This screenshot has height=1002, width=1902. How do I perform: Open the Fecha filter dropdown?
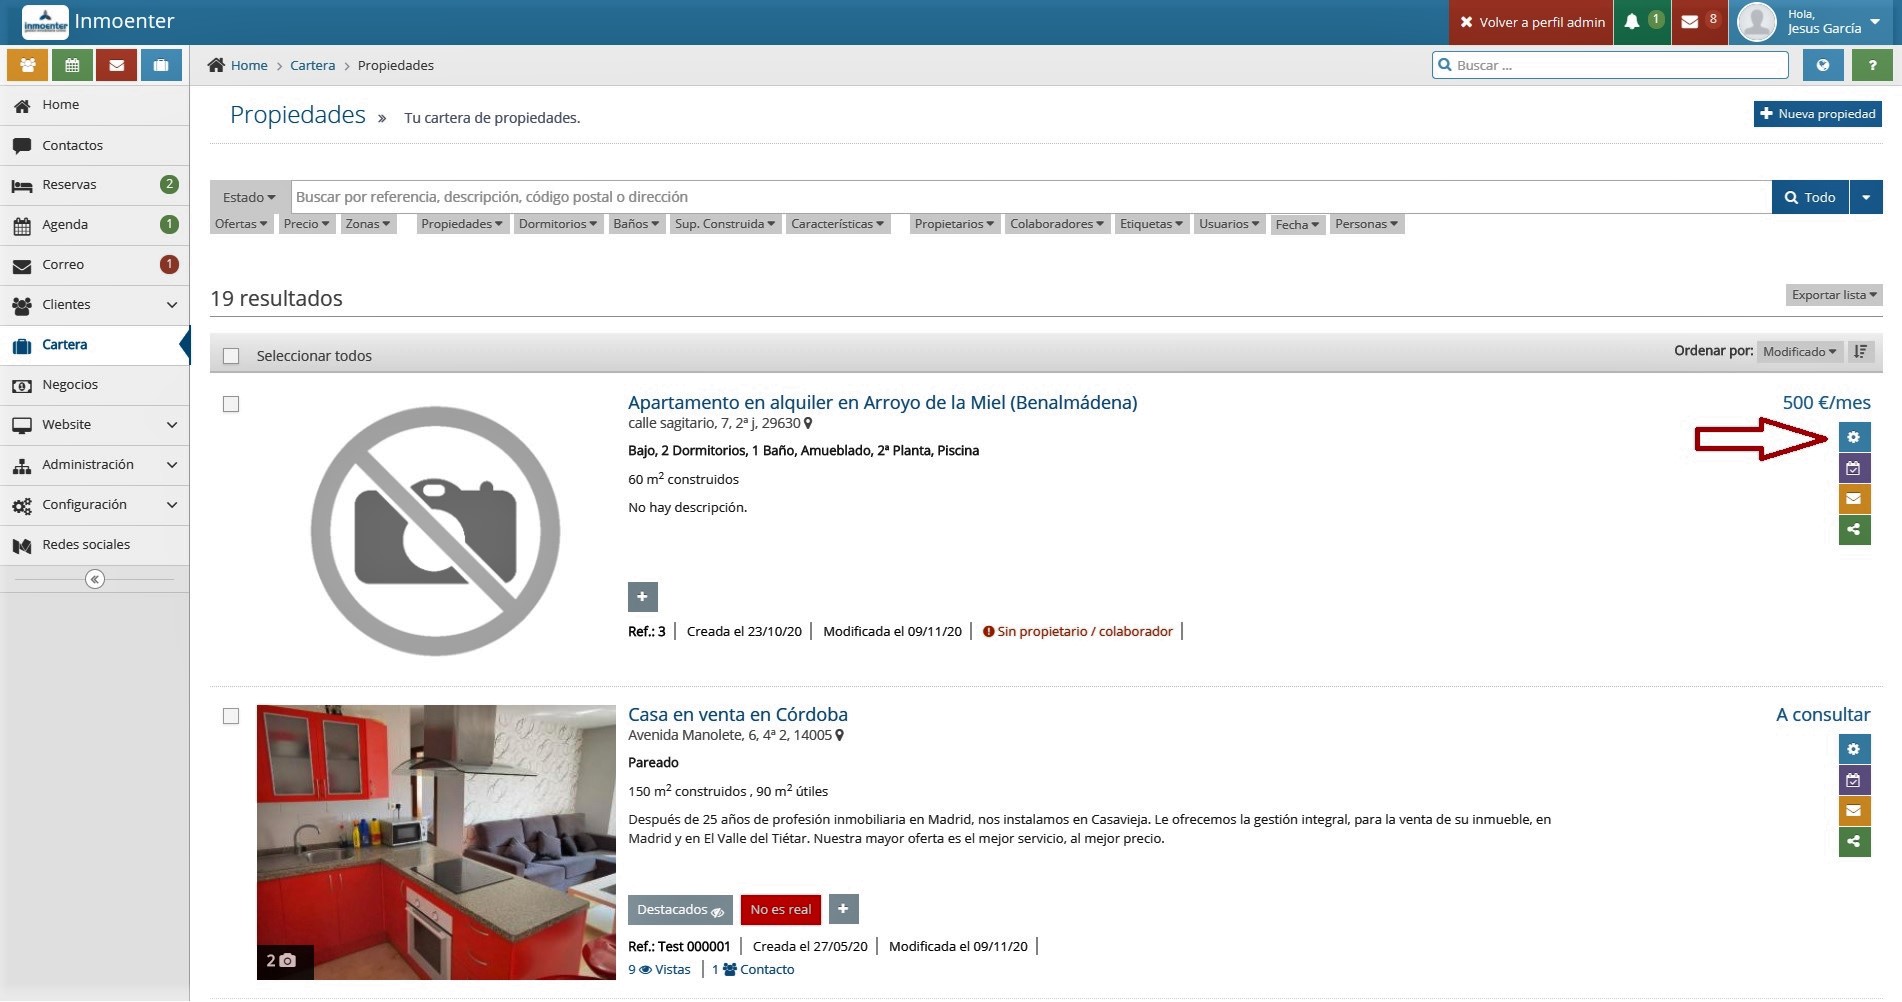(x=1297, y=225)
